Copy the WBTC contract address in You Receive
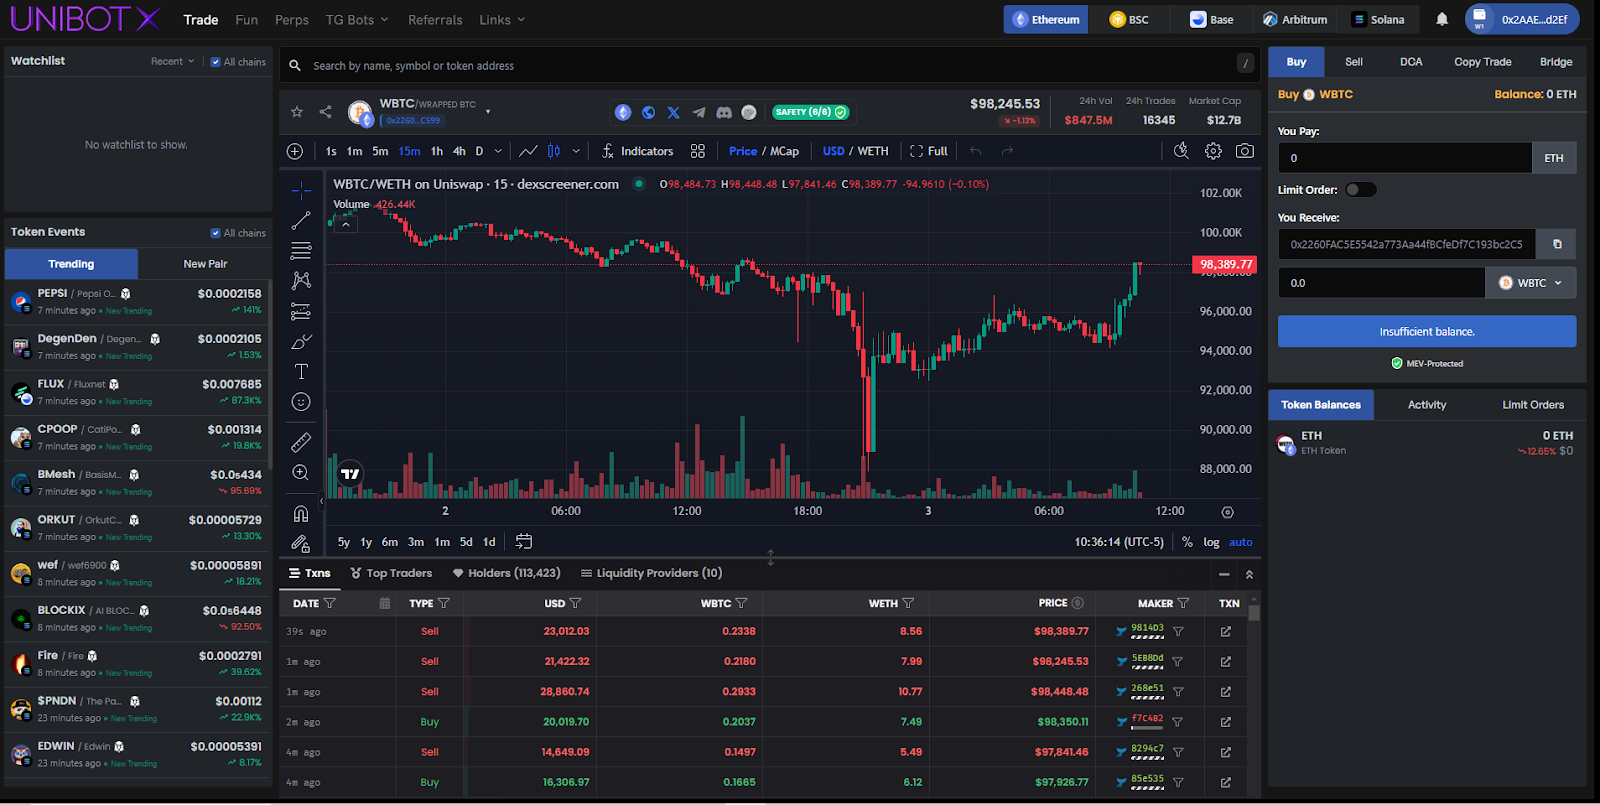The height and width of the screenshot is (805, 1600). coord(1556,244)
